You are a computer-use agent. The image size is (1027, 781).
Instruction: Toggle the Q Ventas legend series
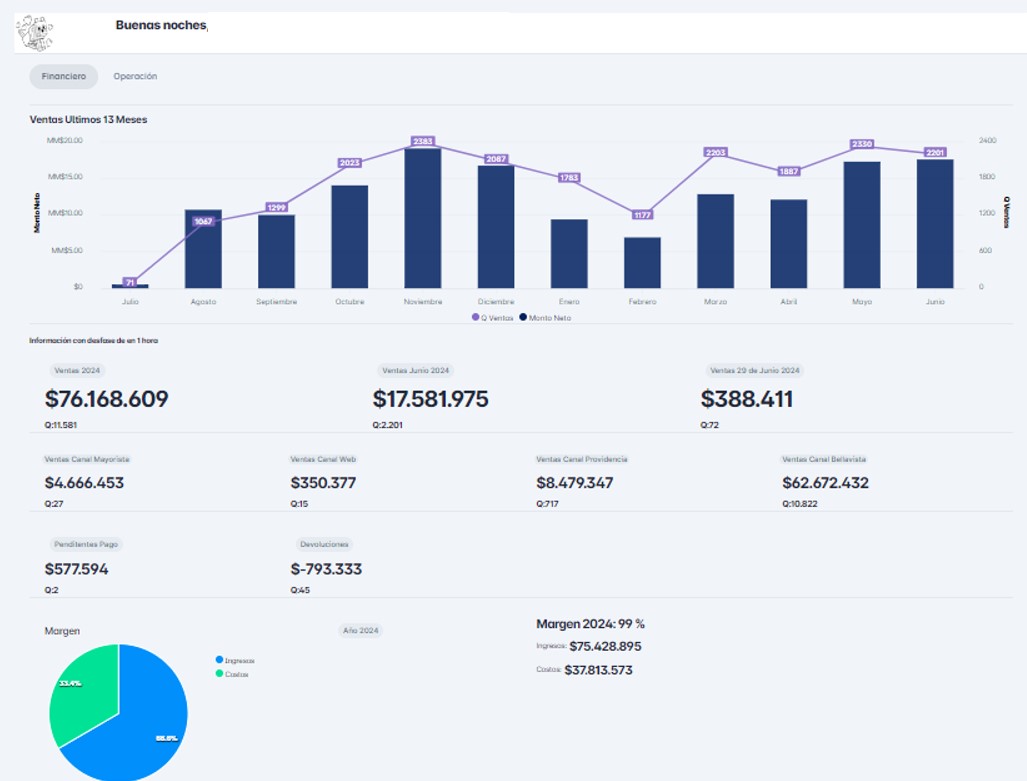pyautogui.click(x=494, y=317)
